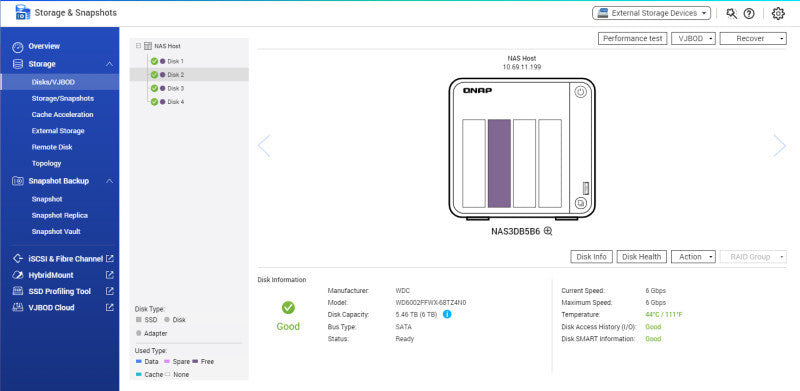Click the Performance test button
The height and width of the screenshot is (391, 800).
click(x=633, y=39)
